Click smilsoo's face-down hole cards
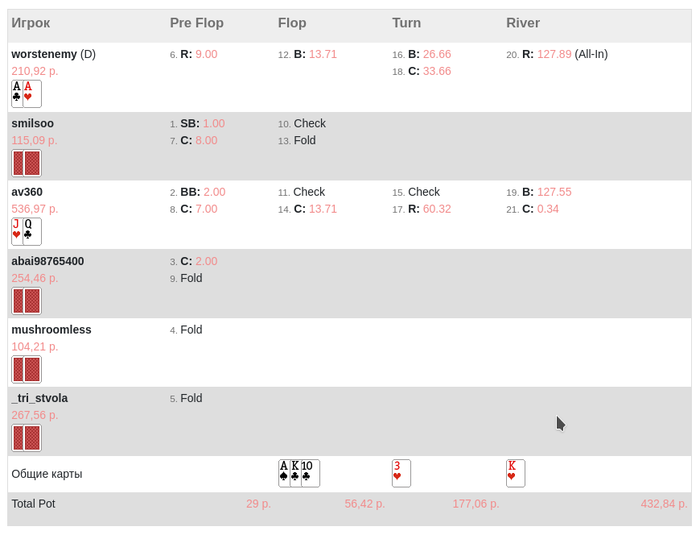The width and height of the screenshot is (700, 535). click(26, 163)
